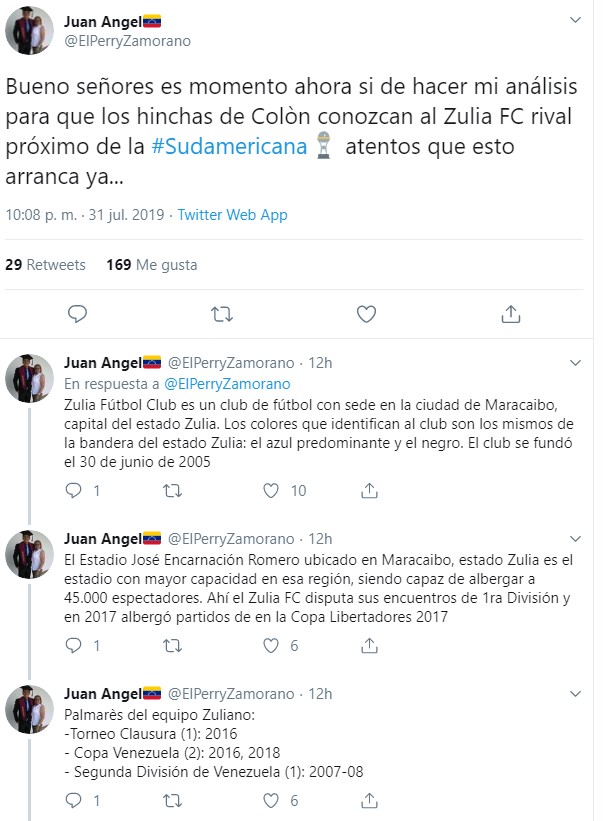This screenshot has width=605, height=821.
Task: Like the reply about club founded 30 de junio
Action: [271, 491]
